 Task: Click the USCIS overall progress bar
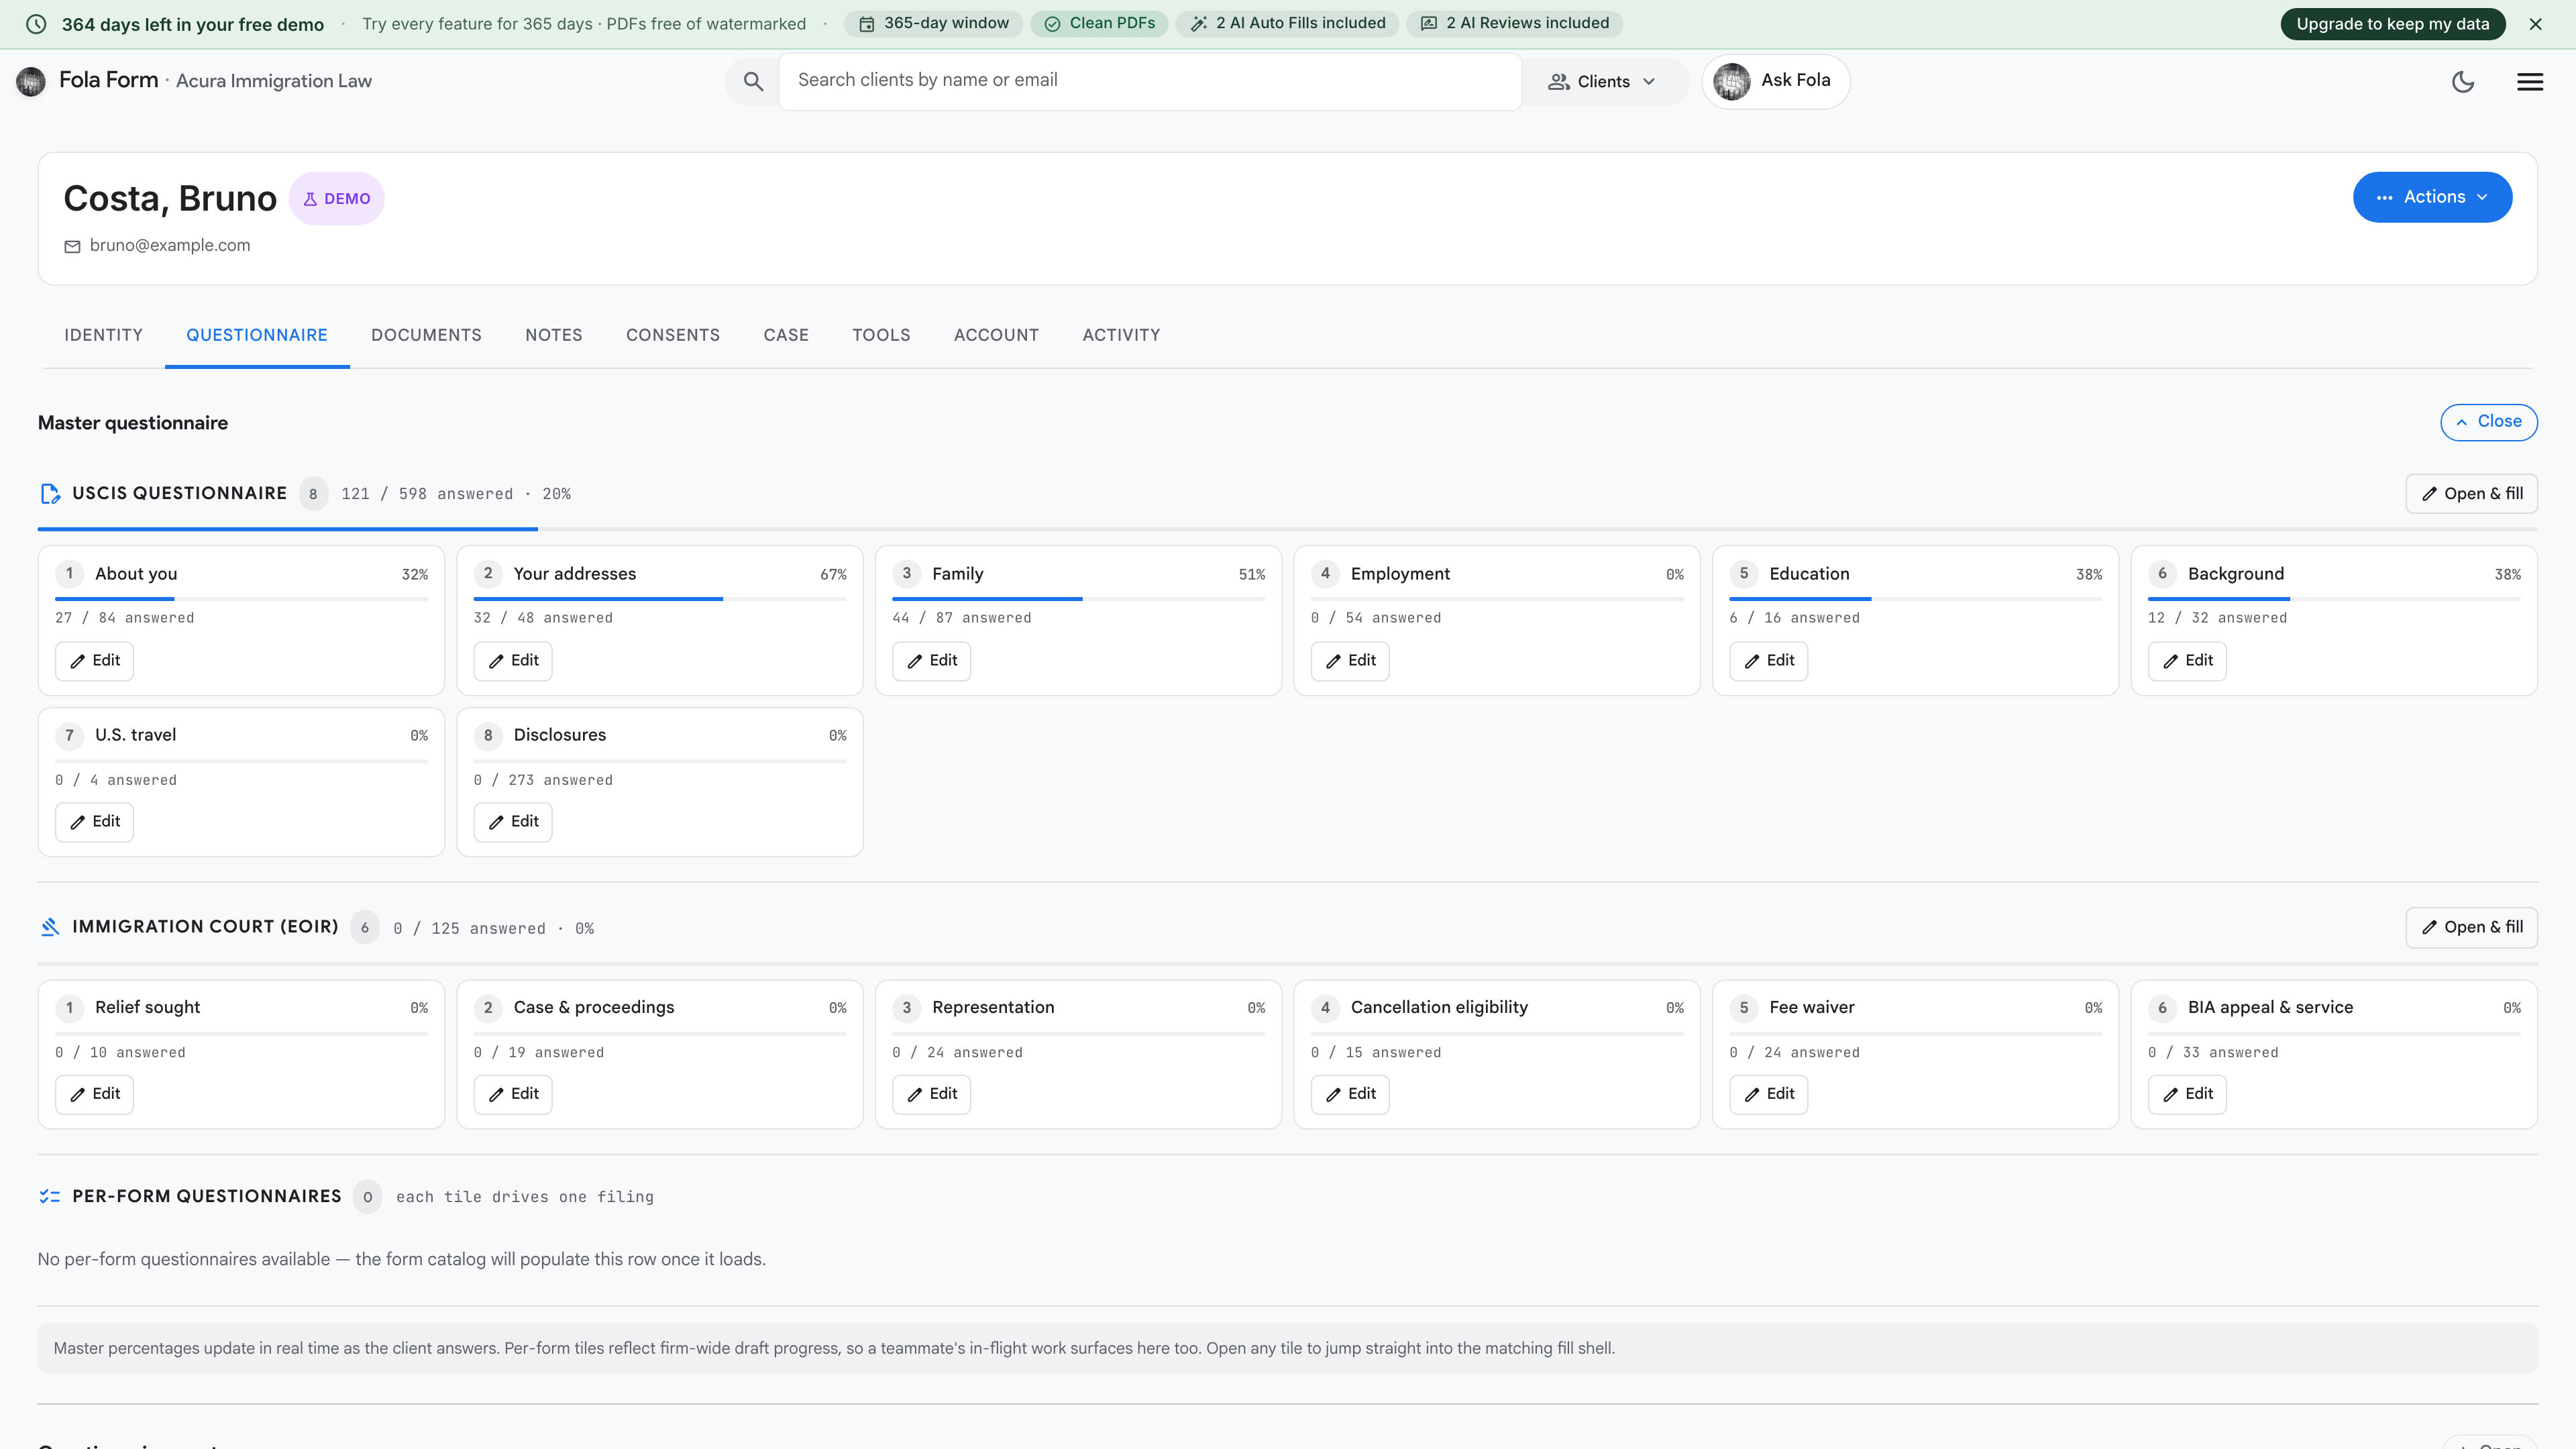click(x=1287, y=528)
